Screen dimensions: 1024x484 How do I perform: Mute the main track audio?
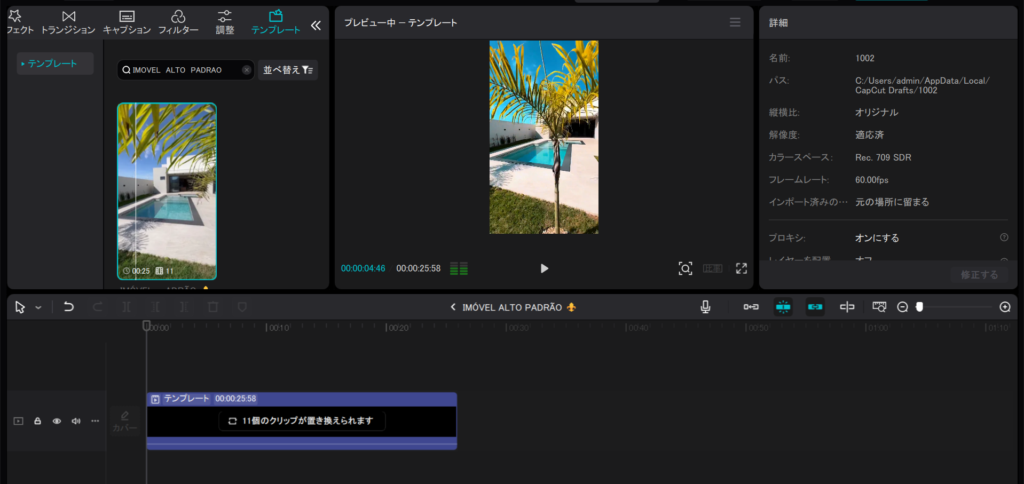[76, 421]
